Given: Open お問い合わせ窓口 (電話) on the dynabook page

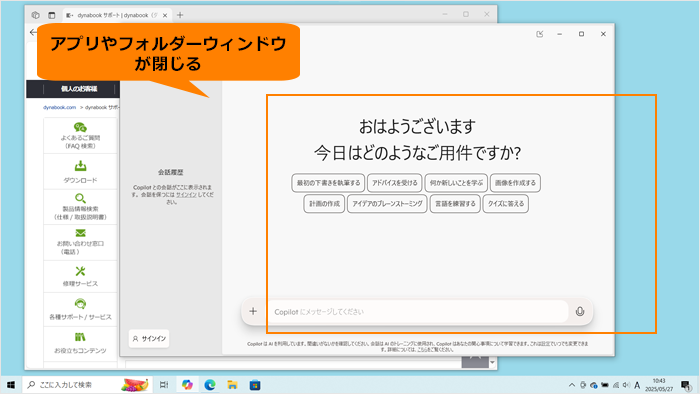Looking at the screenshot, I should click(x=80, y=242).
